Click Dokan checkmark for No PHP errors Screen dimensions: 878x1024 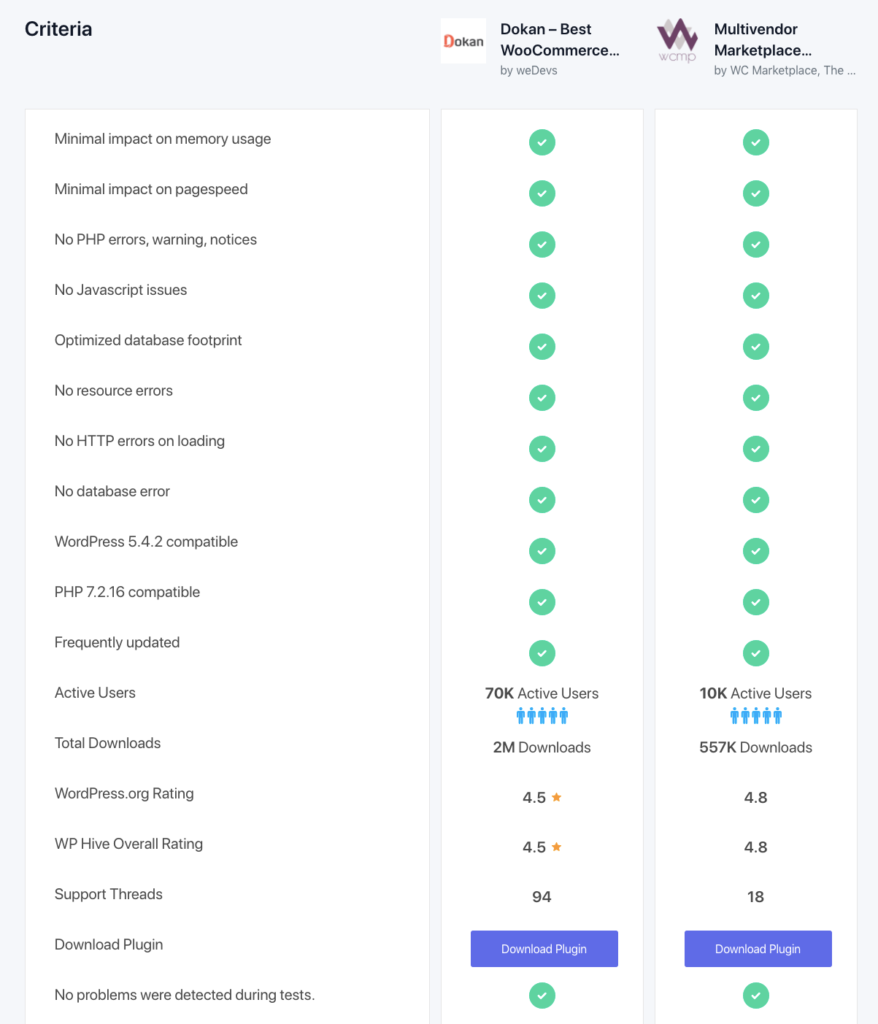542,244
